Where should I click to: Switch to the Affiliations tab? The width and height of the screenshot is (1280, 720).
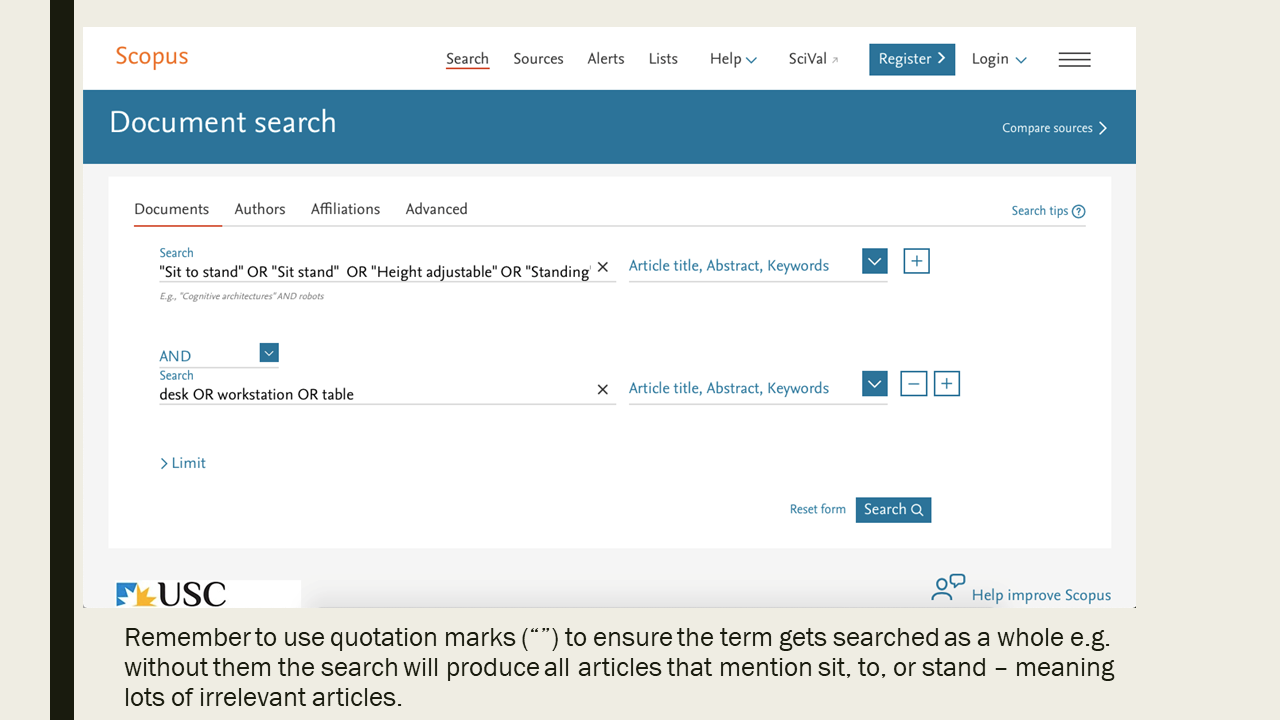click(345, 209)
